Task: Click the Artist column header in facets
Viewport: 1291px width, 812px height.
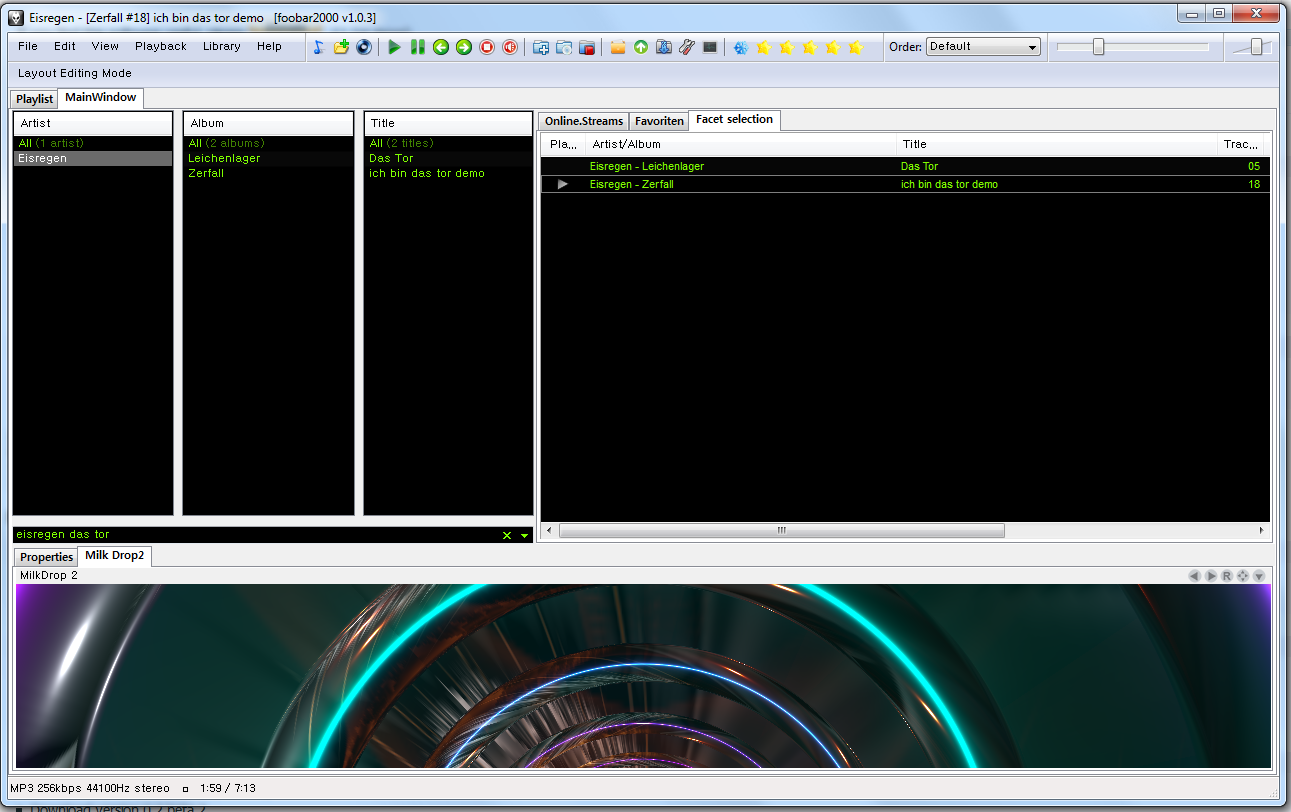Action: tap(93, 123)
